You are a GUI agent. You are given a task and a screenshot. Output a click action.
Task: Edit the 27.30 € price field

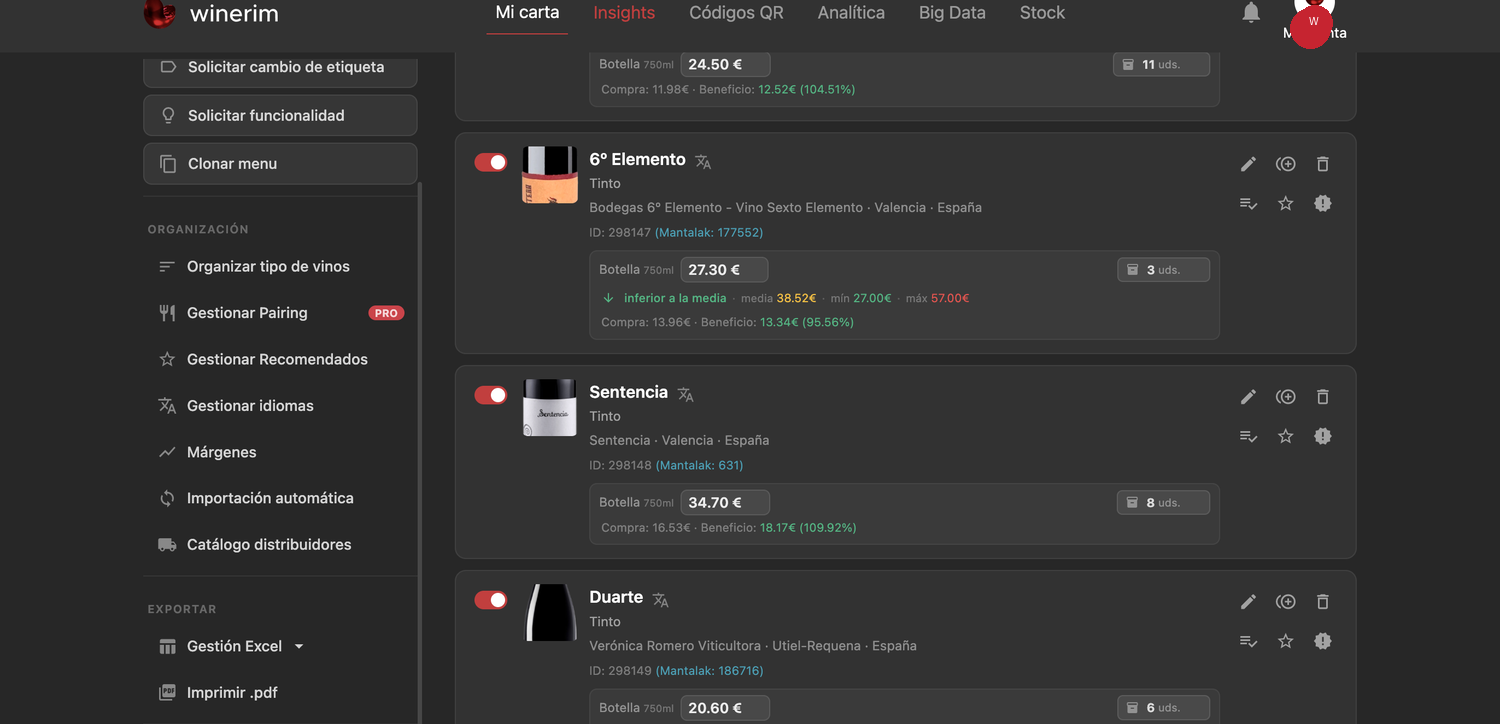pos(724,269)
